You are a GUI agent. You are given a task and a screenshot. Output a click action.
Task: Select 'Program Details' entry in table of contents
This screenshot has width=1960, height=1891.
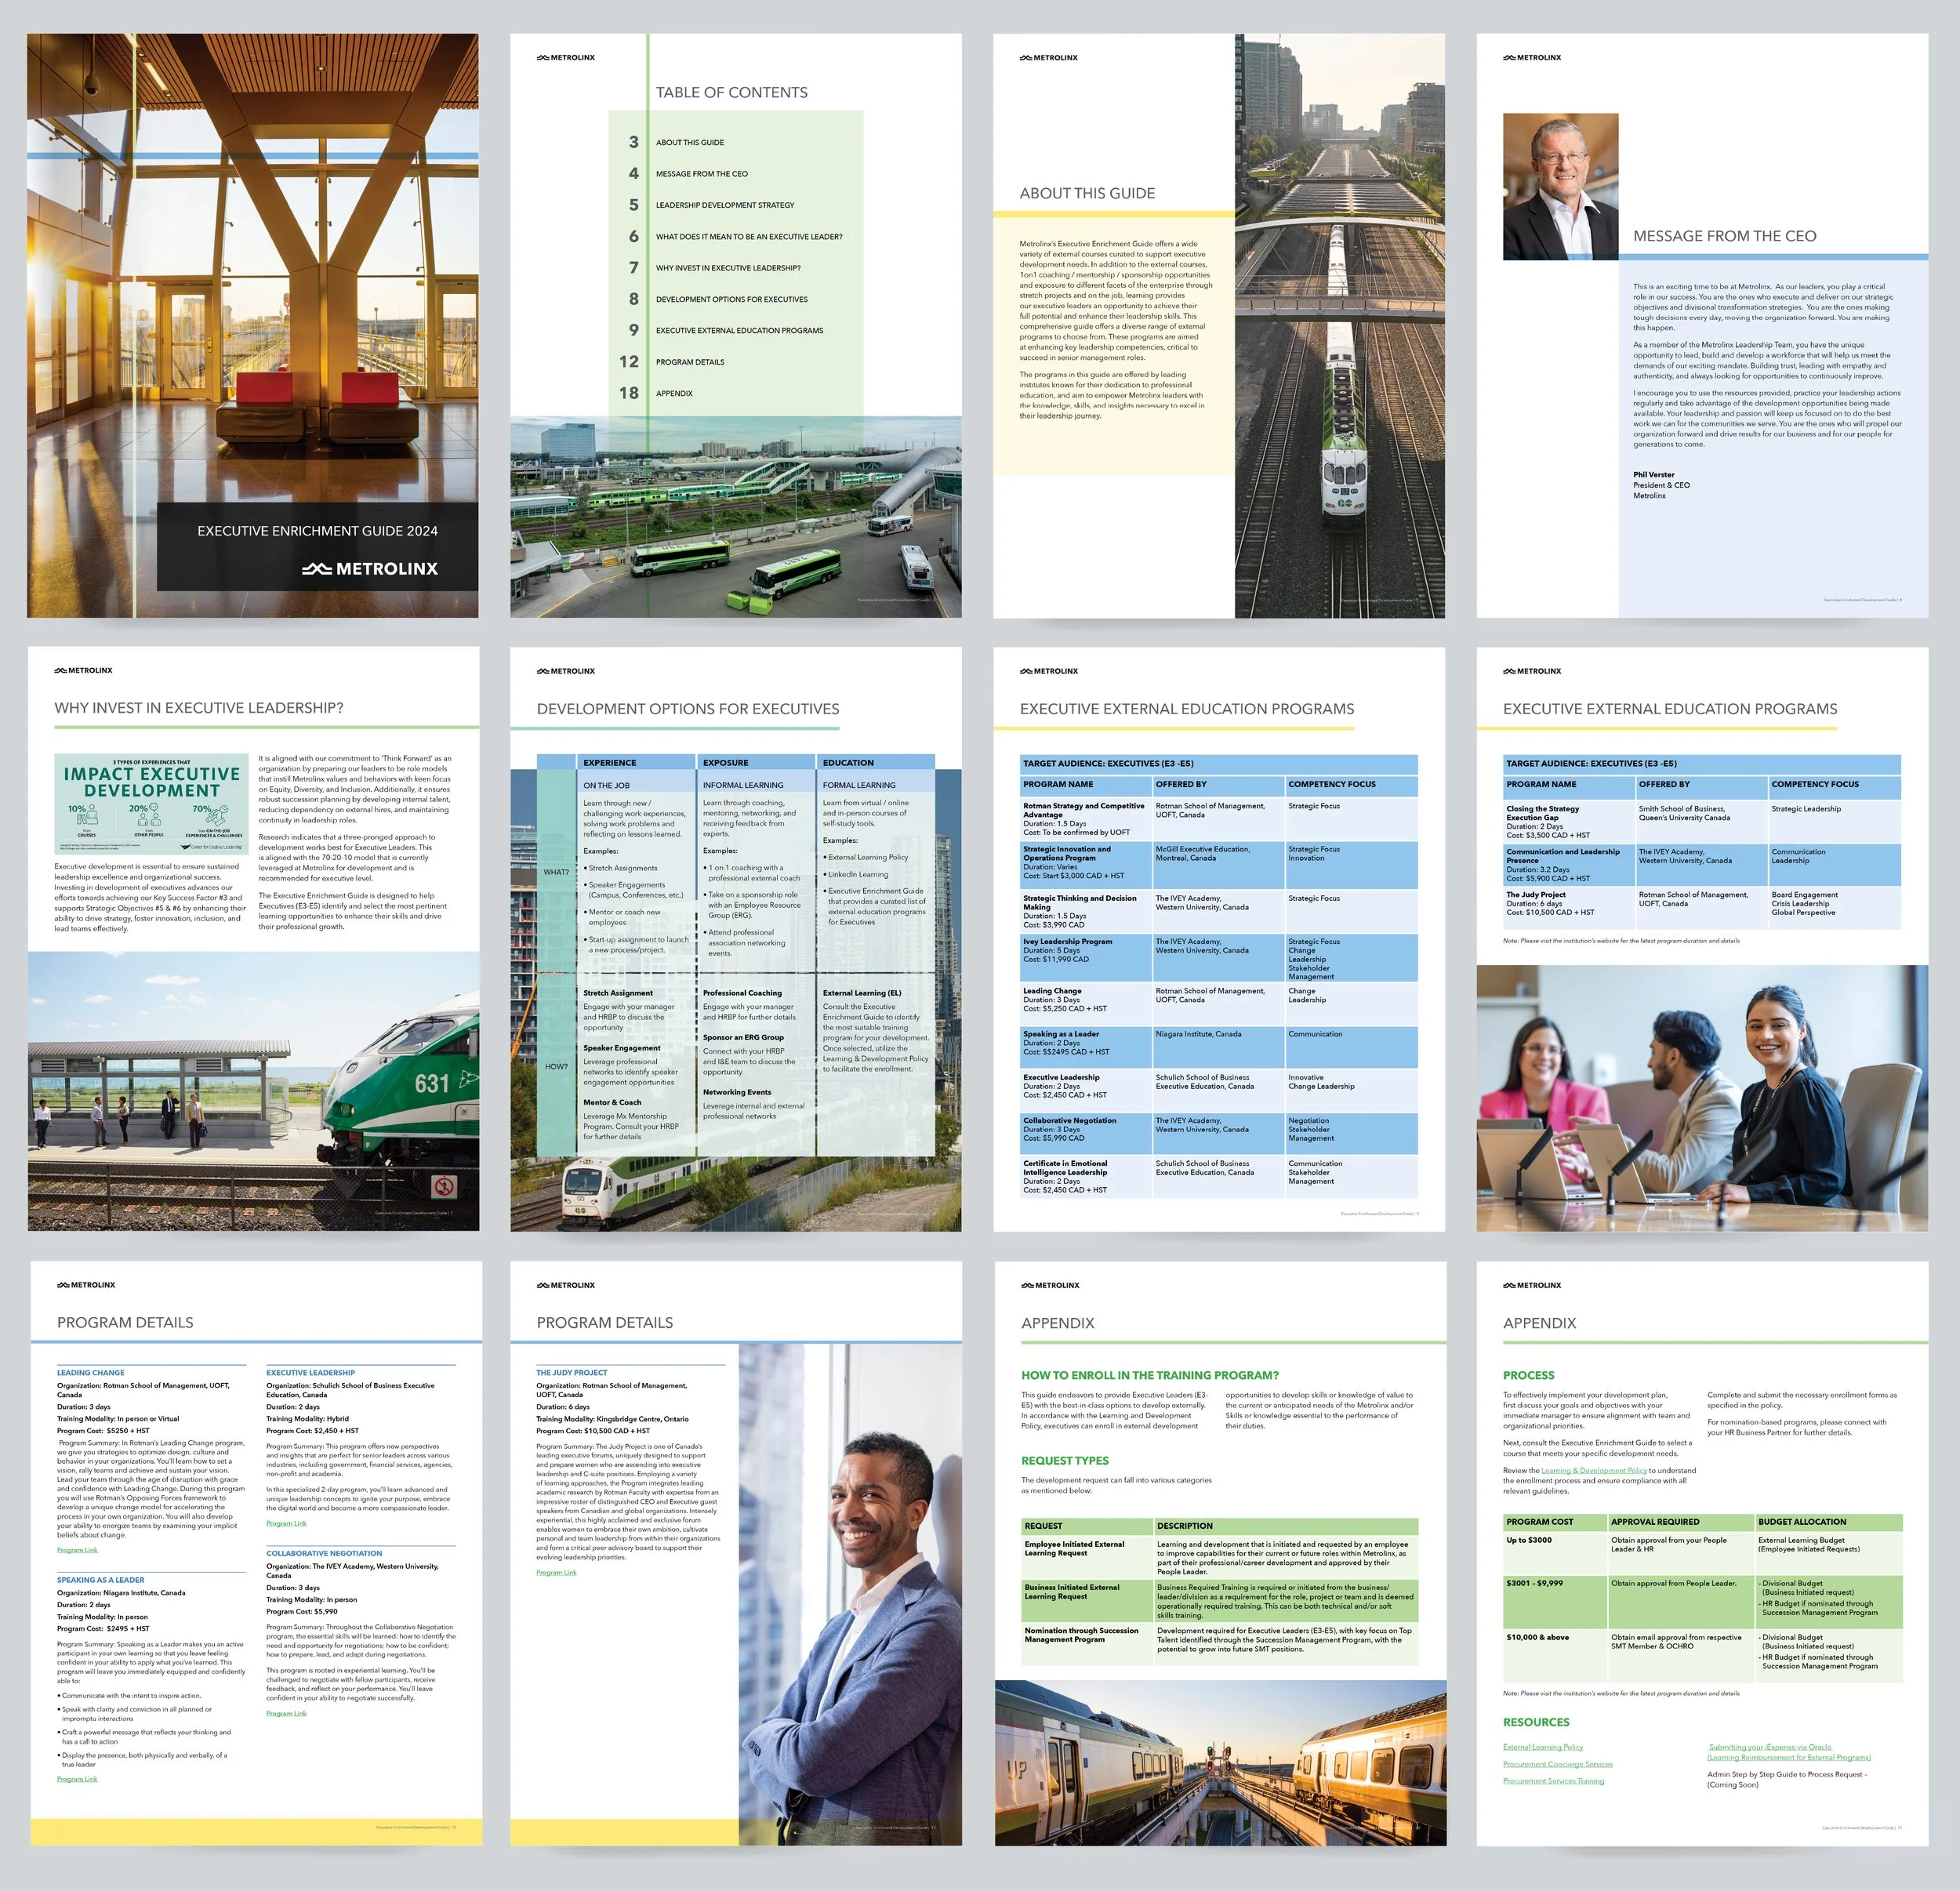690,362
